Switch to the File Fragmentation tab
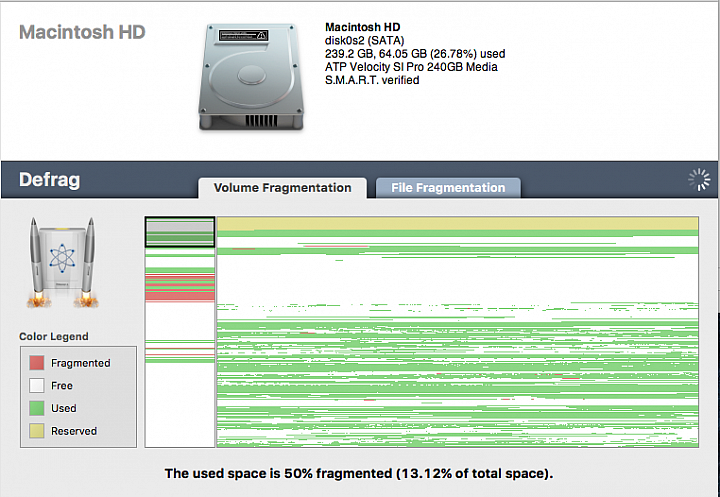Viewport: 720px width, 497px height. 448,188
